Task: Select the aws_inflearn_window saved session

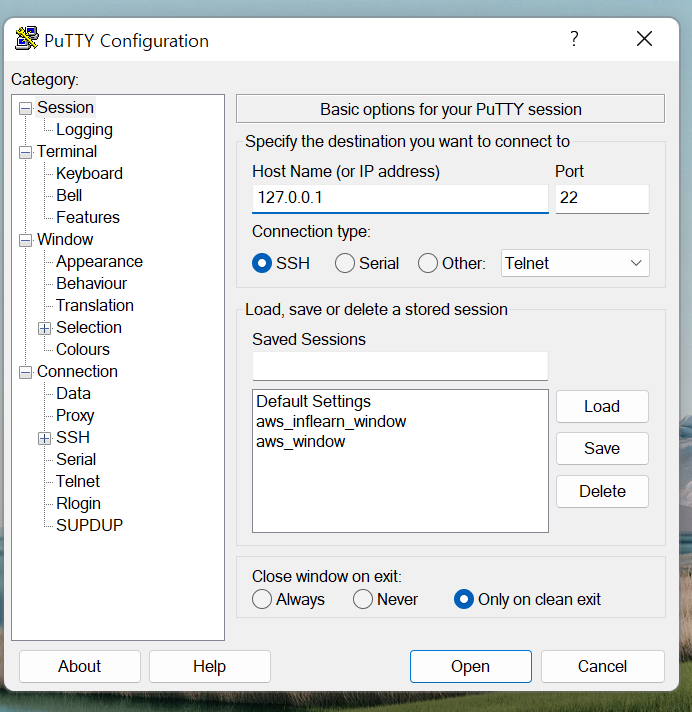Action: click(x=331, y=422)
